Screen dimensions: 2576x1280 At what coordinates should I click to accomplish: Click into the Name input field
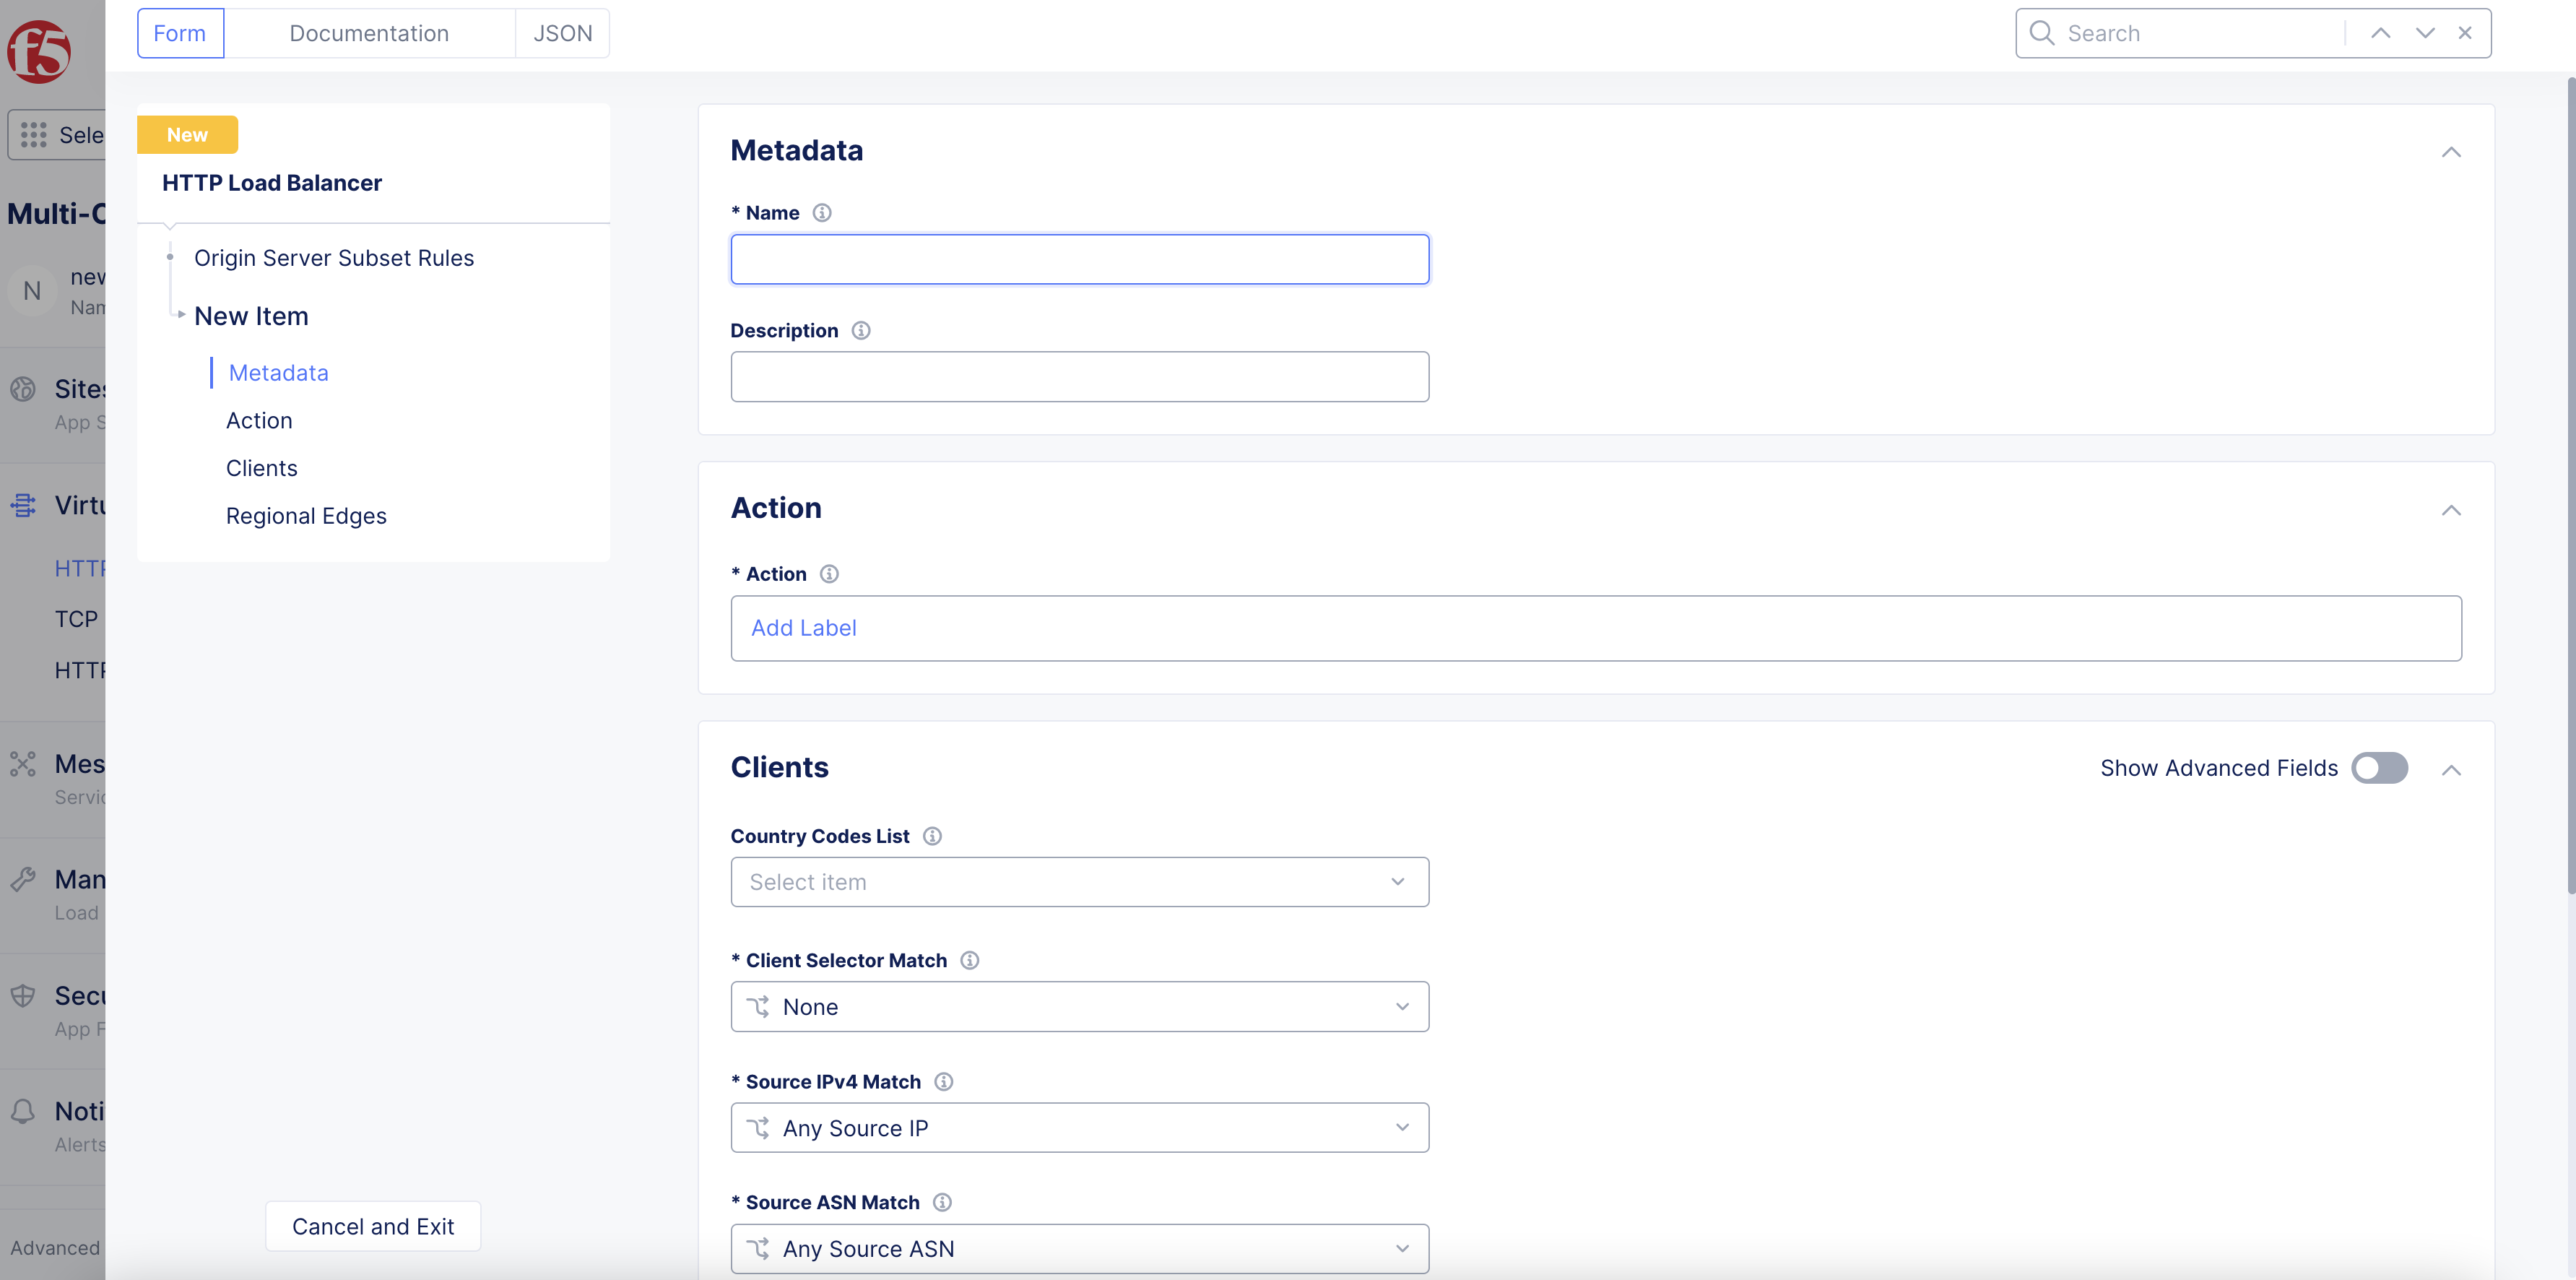pyautogui.click(x=1079, y=260)
